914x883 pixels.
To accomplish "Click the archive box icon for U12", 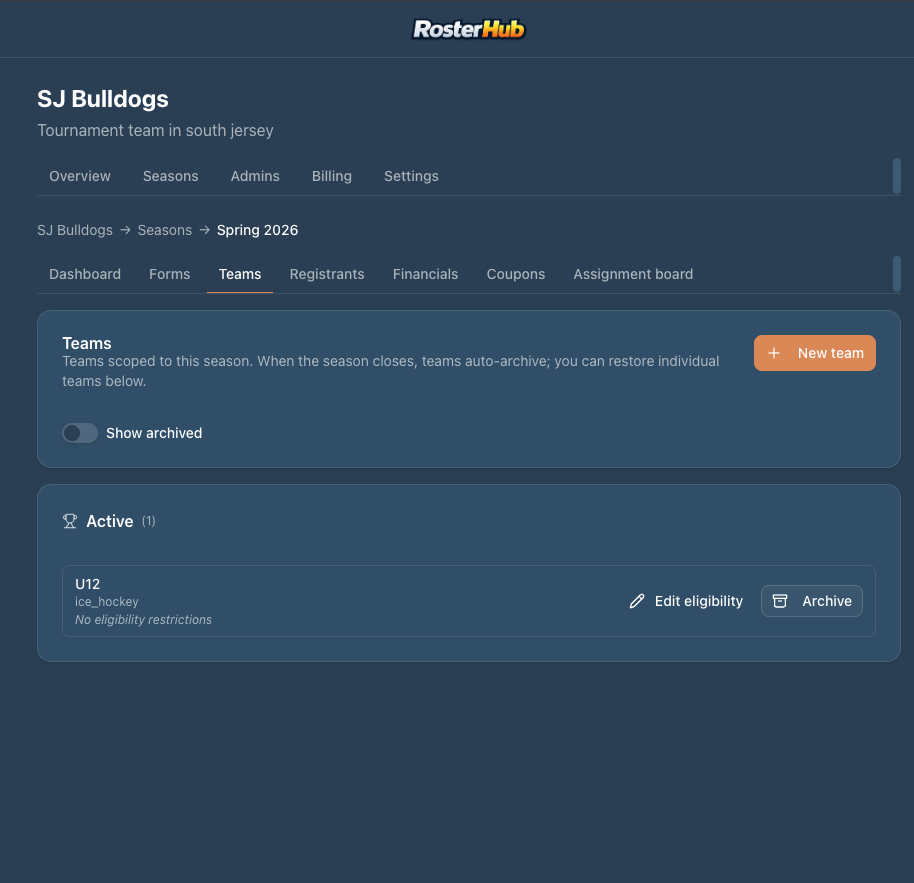I will click(780, 601).
